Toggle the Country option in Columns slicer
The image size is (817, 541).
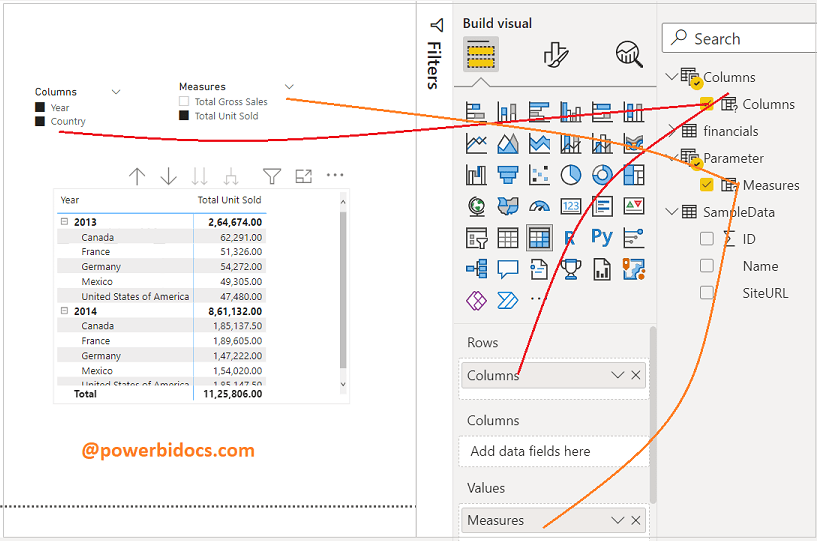40,121
